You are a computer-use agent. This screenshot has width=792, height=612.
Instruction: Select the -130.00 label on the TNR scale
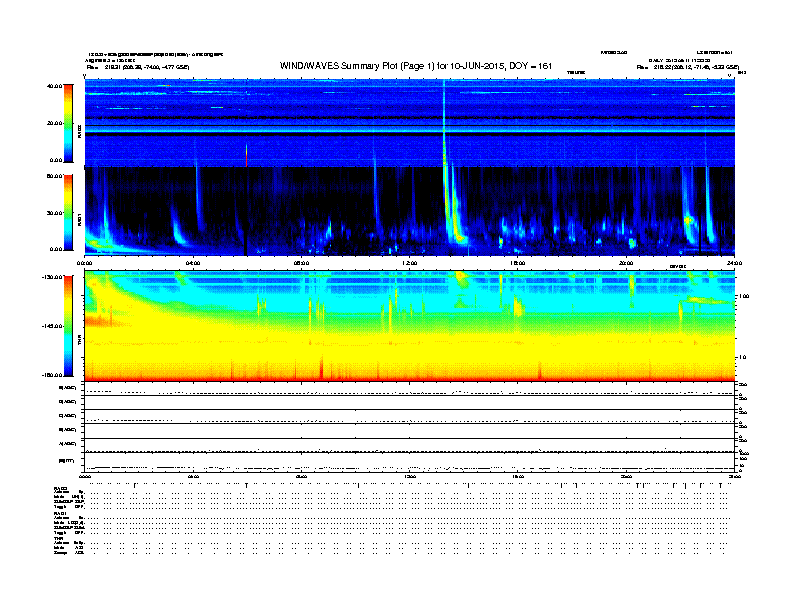[53, 277]
